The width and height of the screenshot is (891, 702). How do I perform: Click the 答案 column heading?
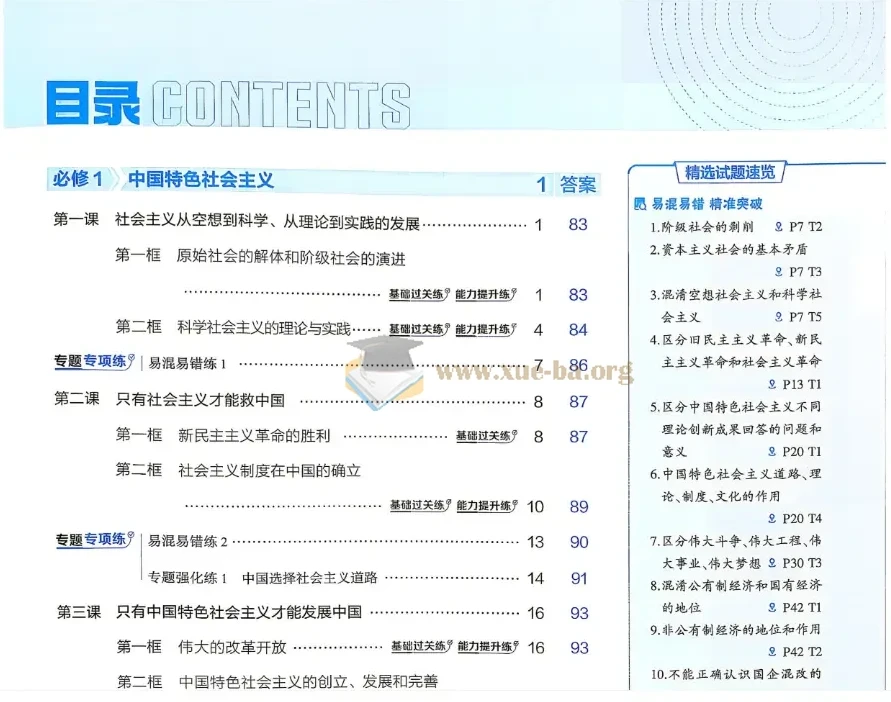coord(578,184)
